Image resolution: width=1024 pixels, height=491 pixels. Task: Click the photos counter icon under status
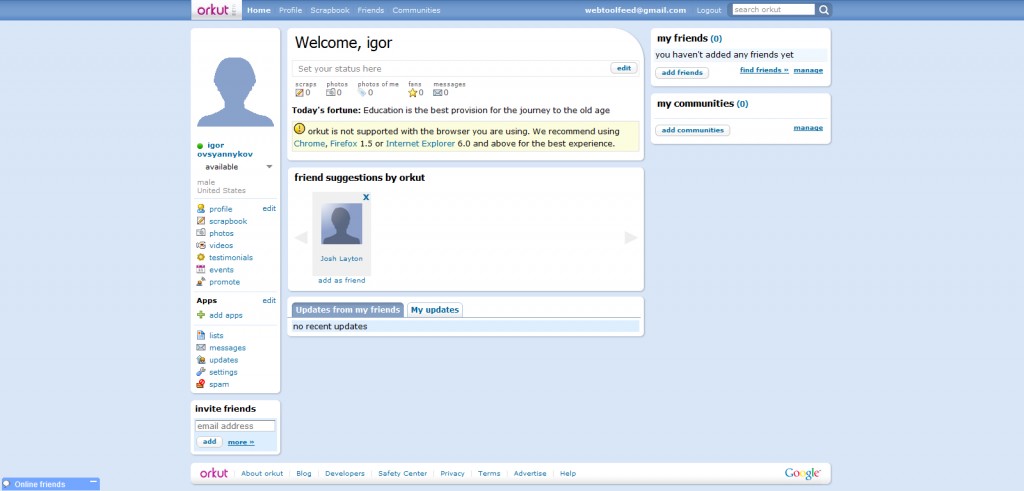coord(330,93)
